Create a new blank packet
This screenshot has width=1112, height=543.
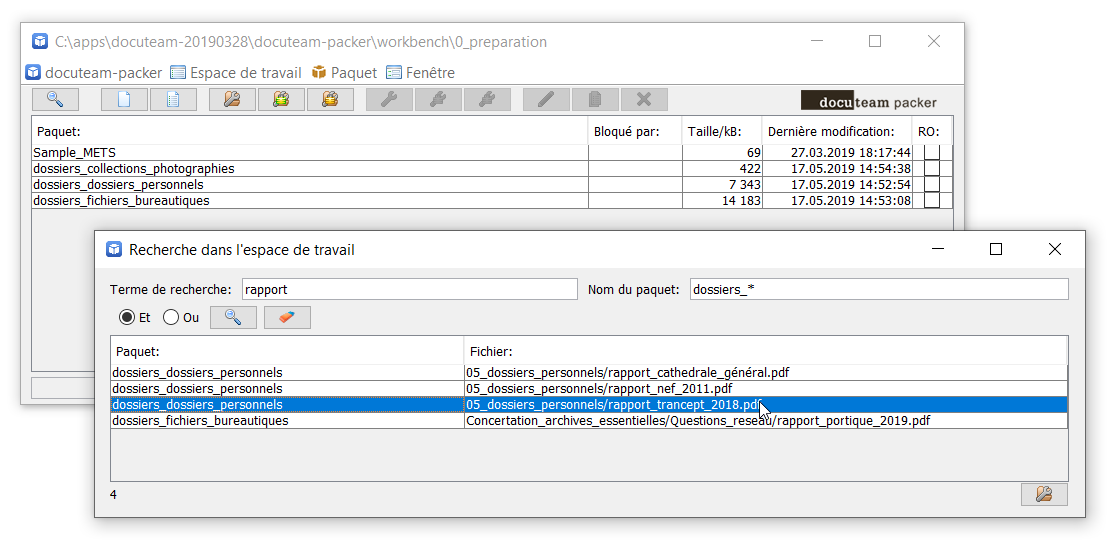125,100
